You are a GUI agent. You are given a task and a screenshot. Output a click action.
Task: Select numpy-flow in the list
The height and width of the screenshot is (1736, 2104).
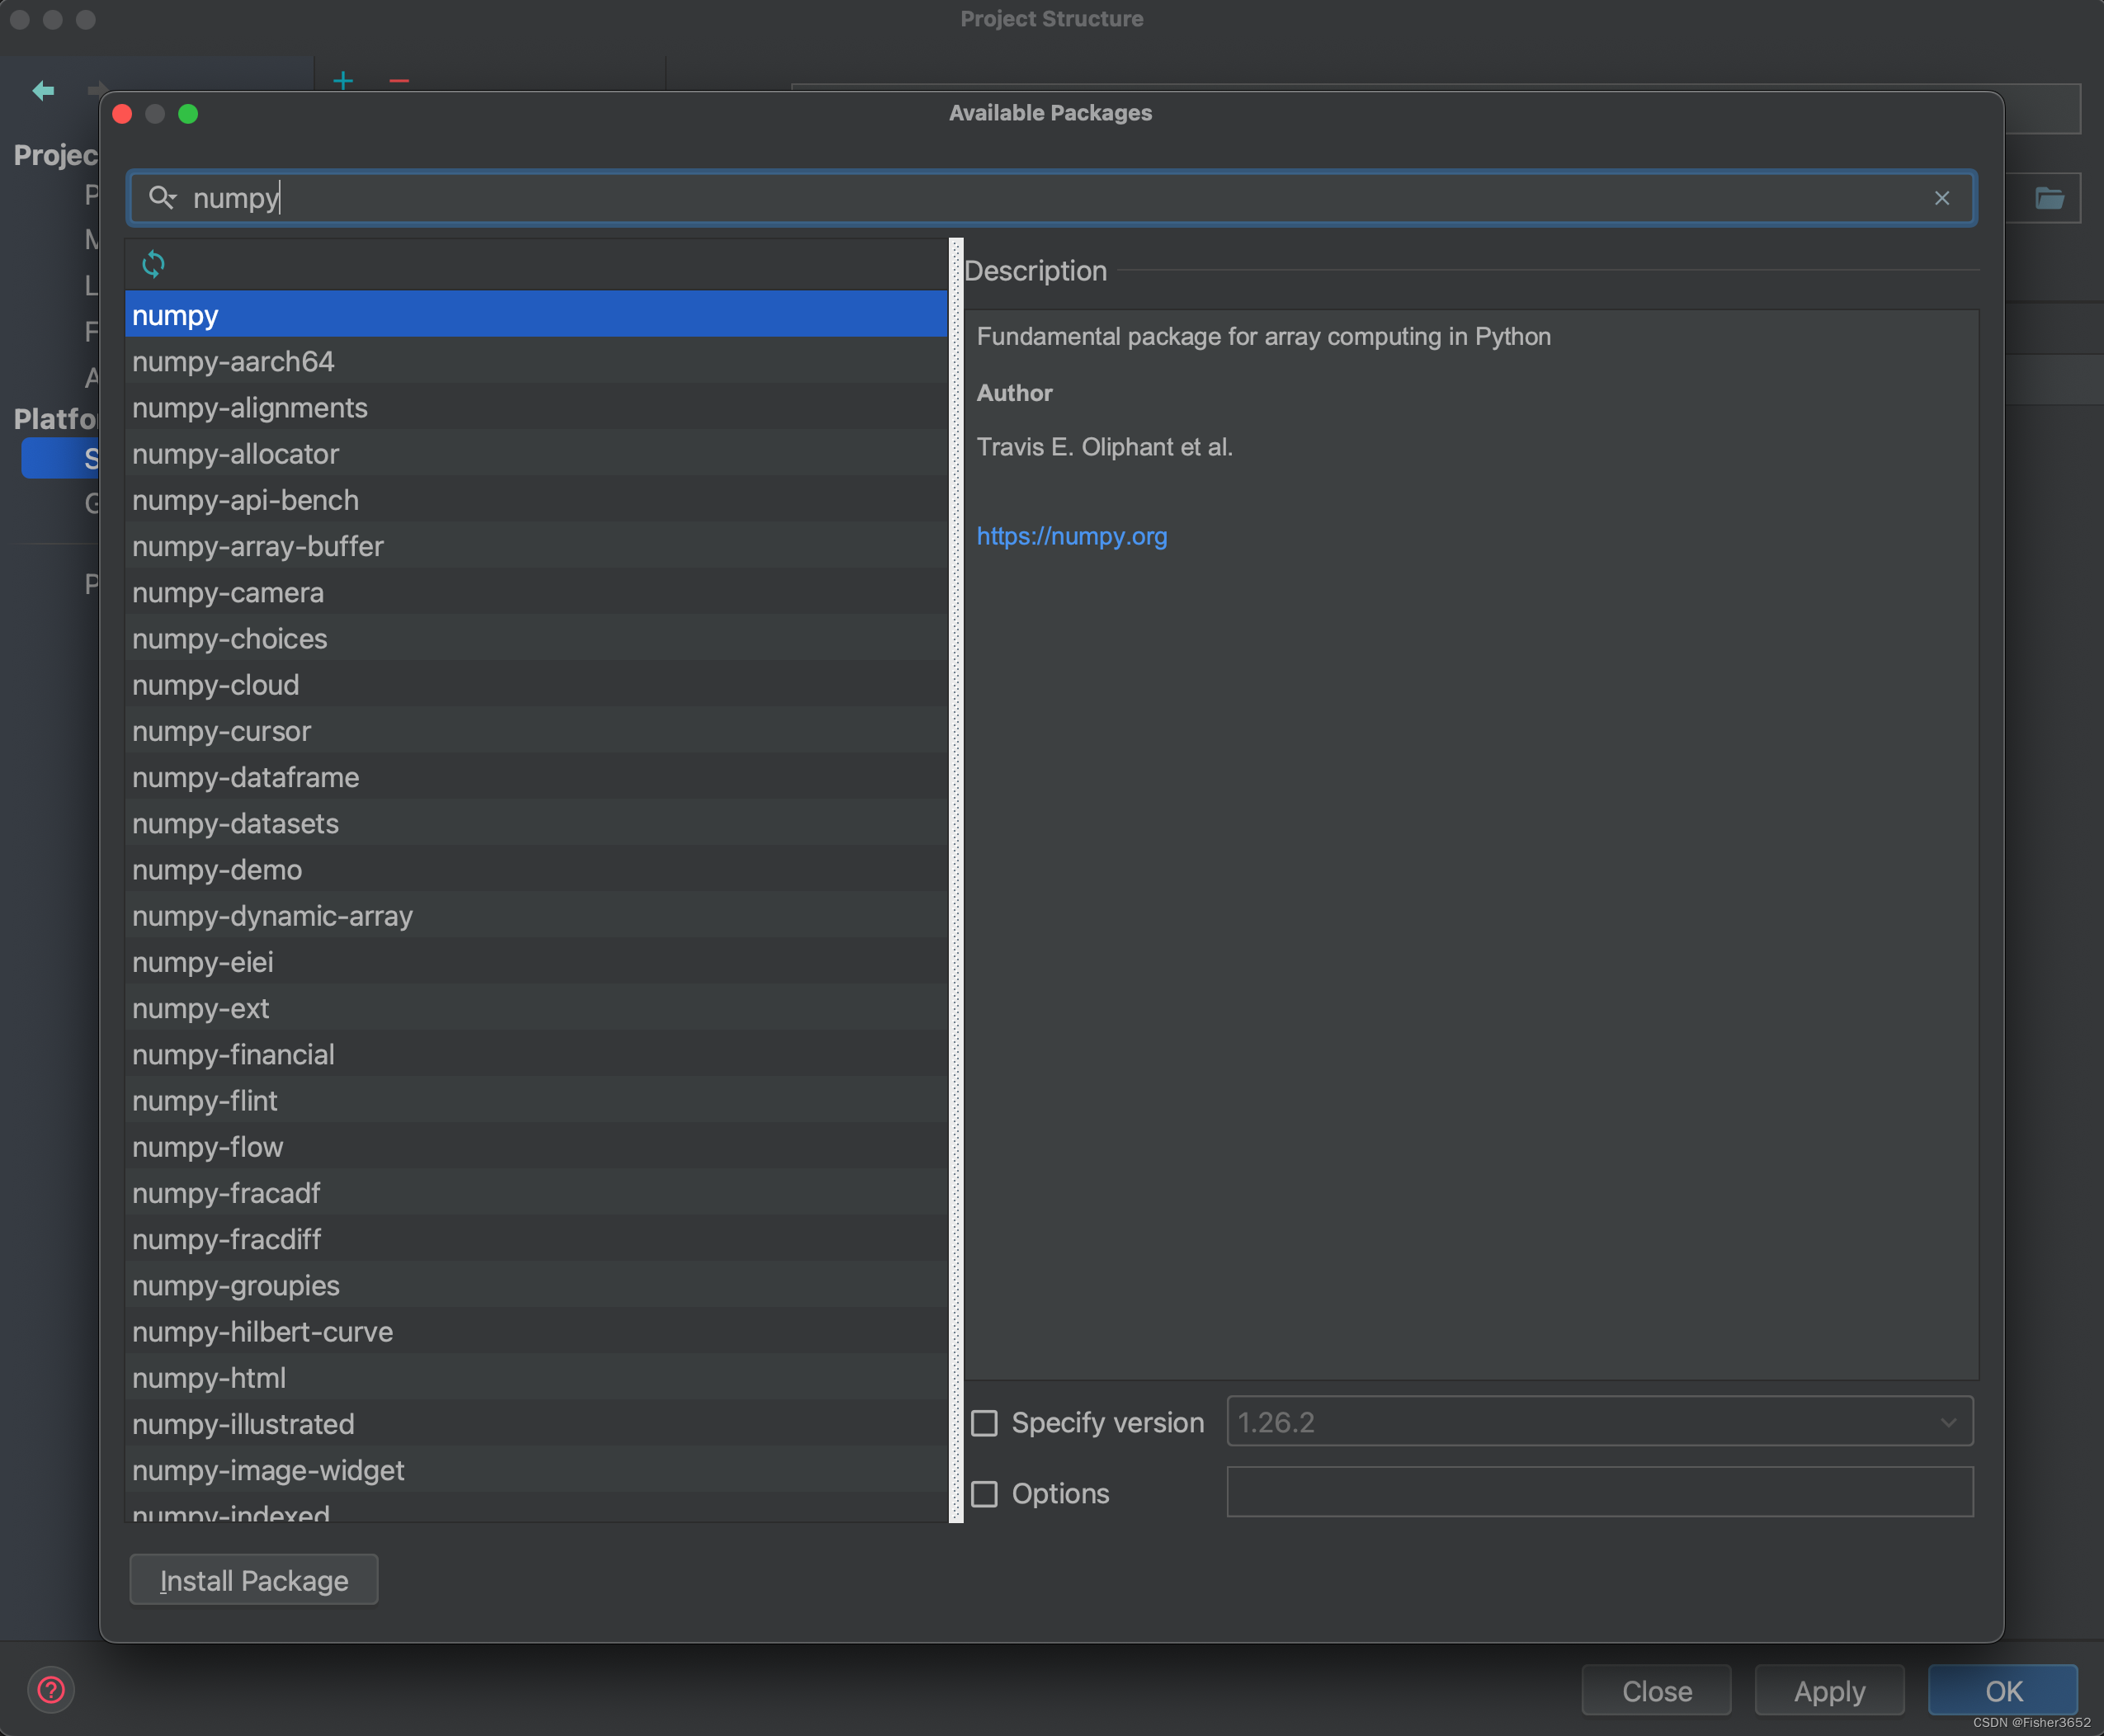click(x=536, y=1147)
